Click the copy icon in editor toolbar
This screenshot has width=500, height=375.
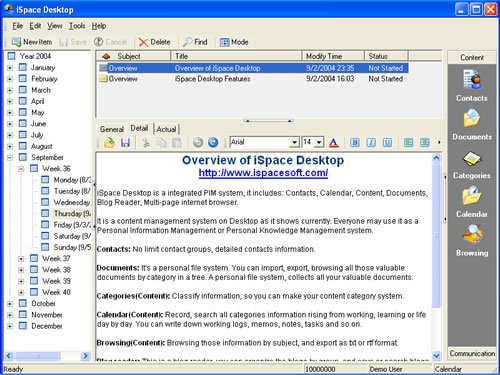(x=162, y=143)
